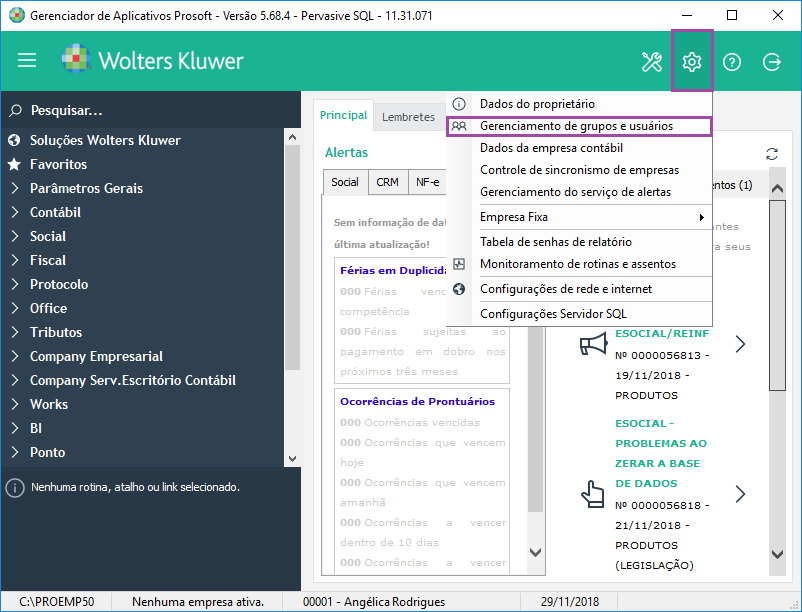Open the Férias em Duplicidade link
The width and height of the screenshot is (802, 612).
coord(393,270)
